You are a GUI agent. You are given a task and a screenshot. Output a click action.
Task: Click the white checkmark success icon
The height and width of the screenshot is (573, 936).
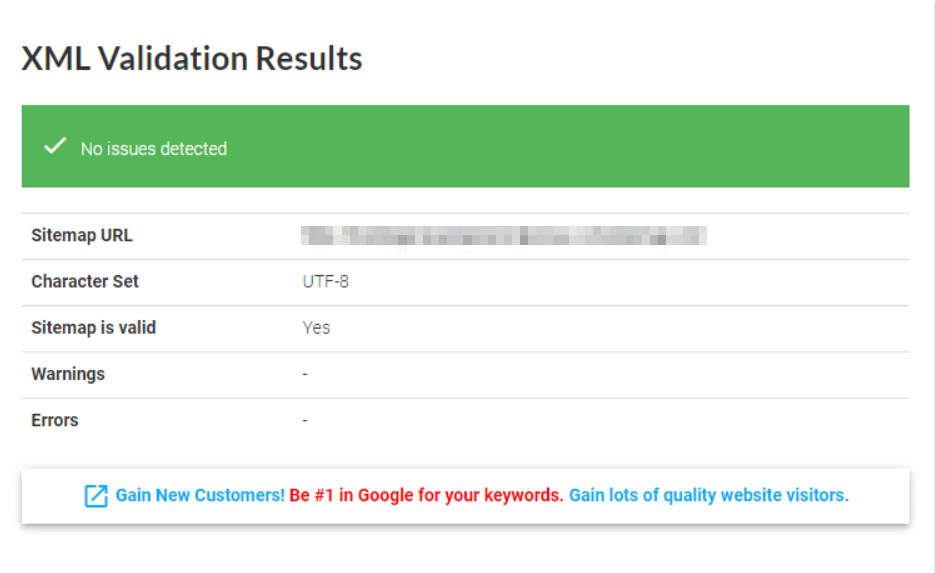(54, 147)
